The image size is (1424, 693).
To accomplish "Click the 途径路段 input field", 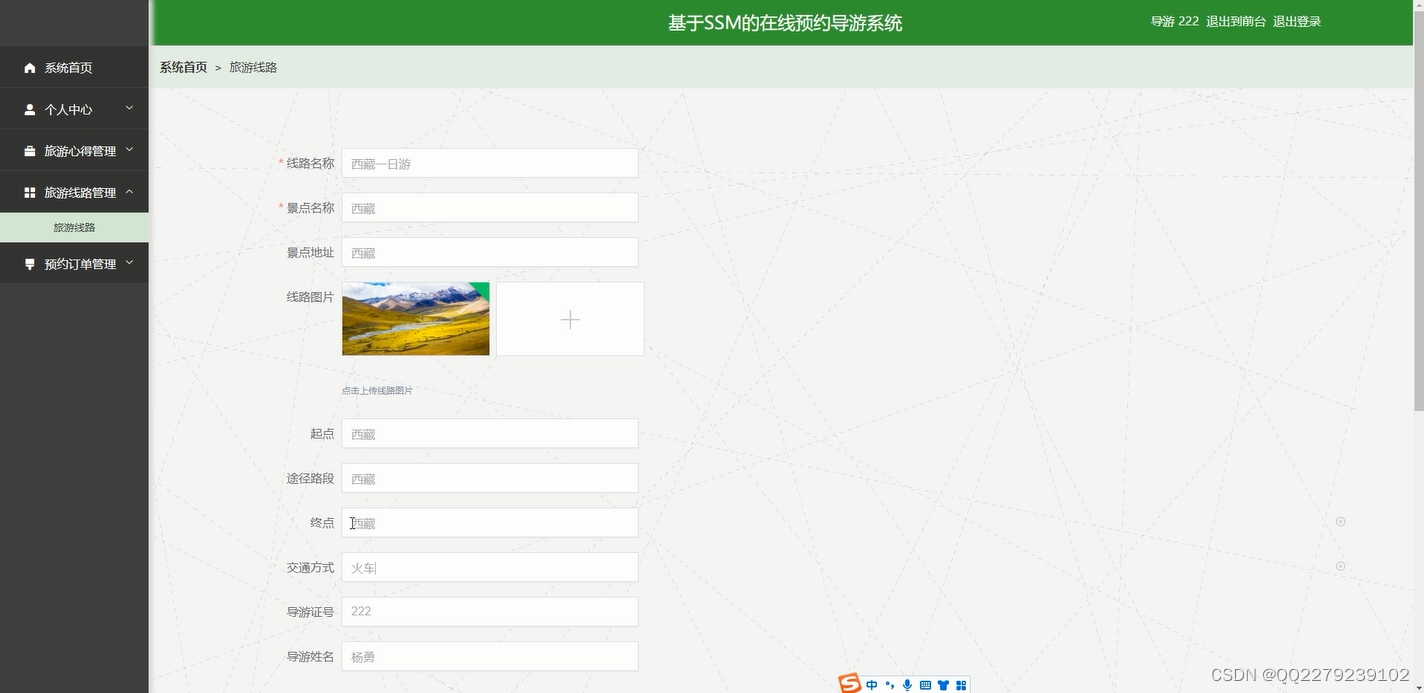I will 490,478.
